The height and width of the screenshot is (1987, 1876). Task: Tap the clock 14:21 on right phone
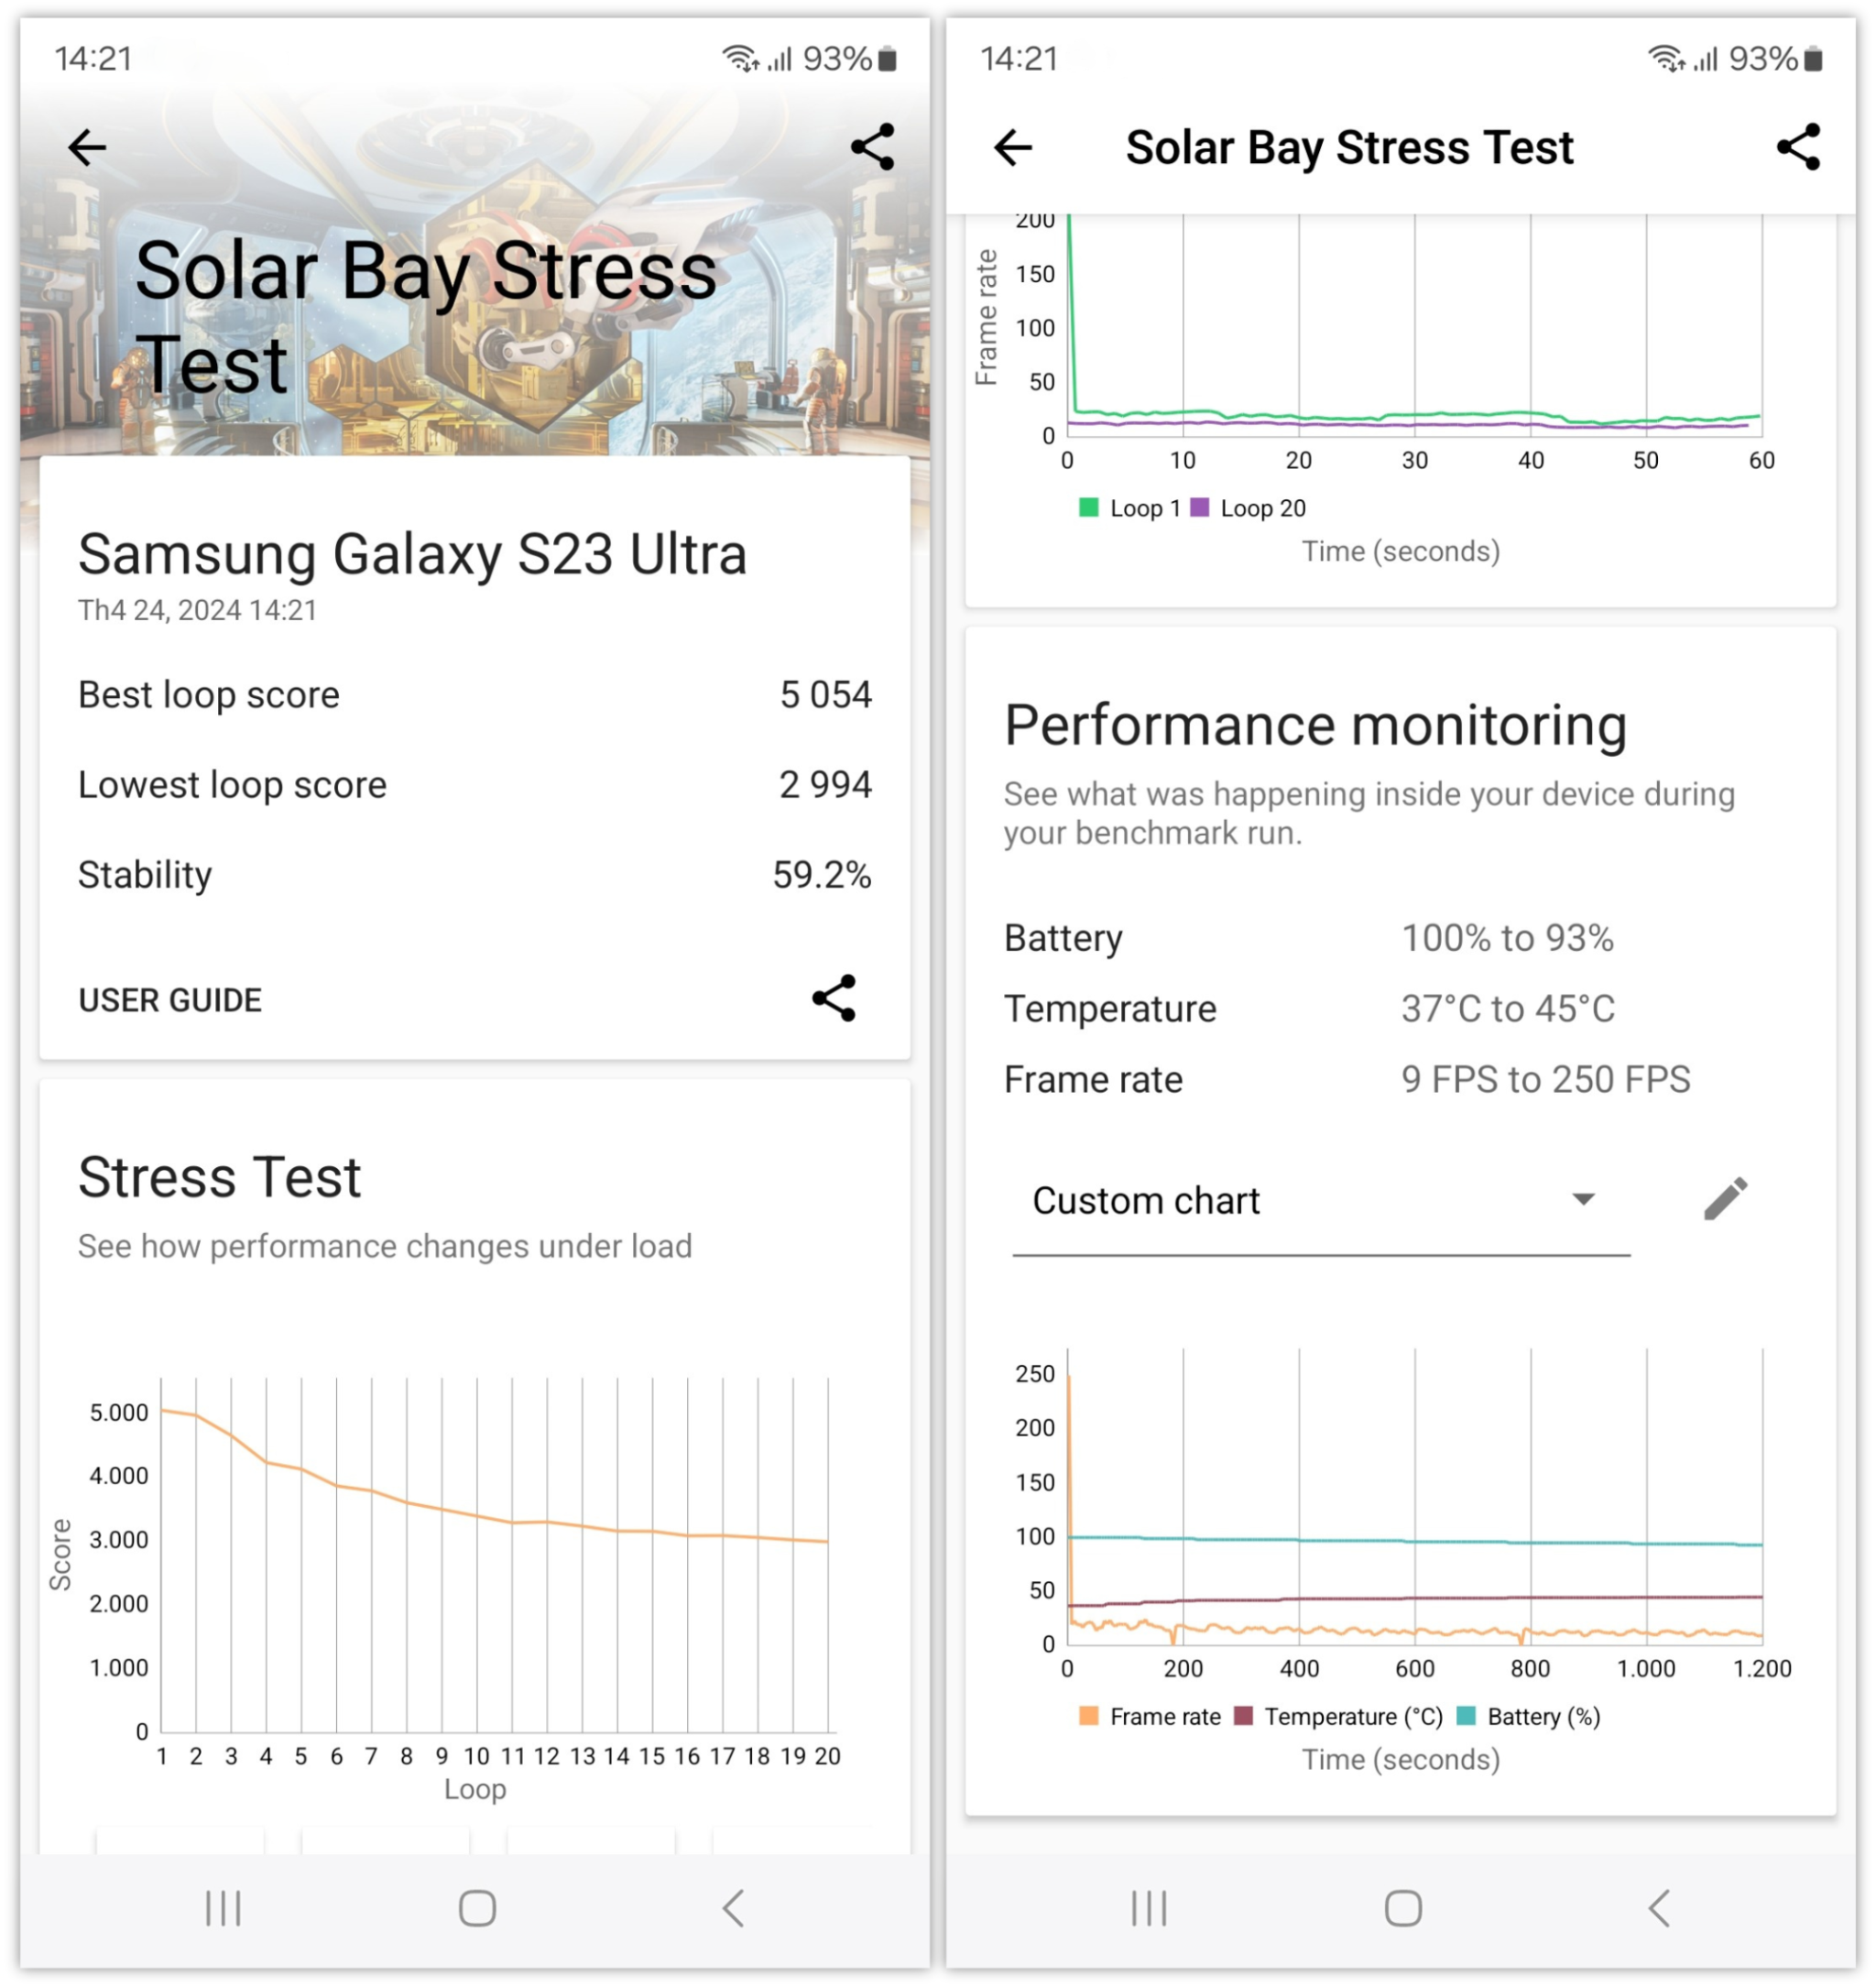coord(1019,59)
